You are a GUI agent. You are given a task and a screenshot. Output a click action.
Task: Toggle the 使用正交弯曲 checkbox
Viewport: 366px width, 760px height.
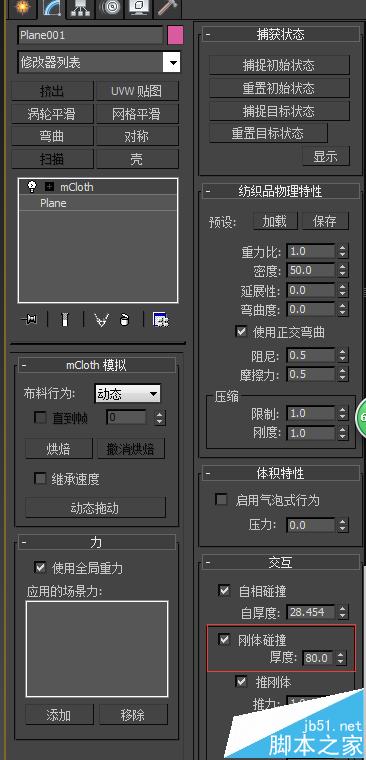point(241,332)
